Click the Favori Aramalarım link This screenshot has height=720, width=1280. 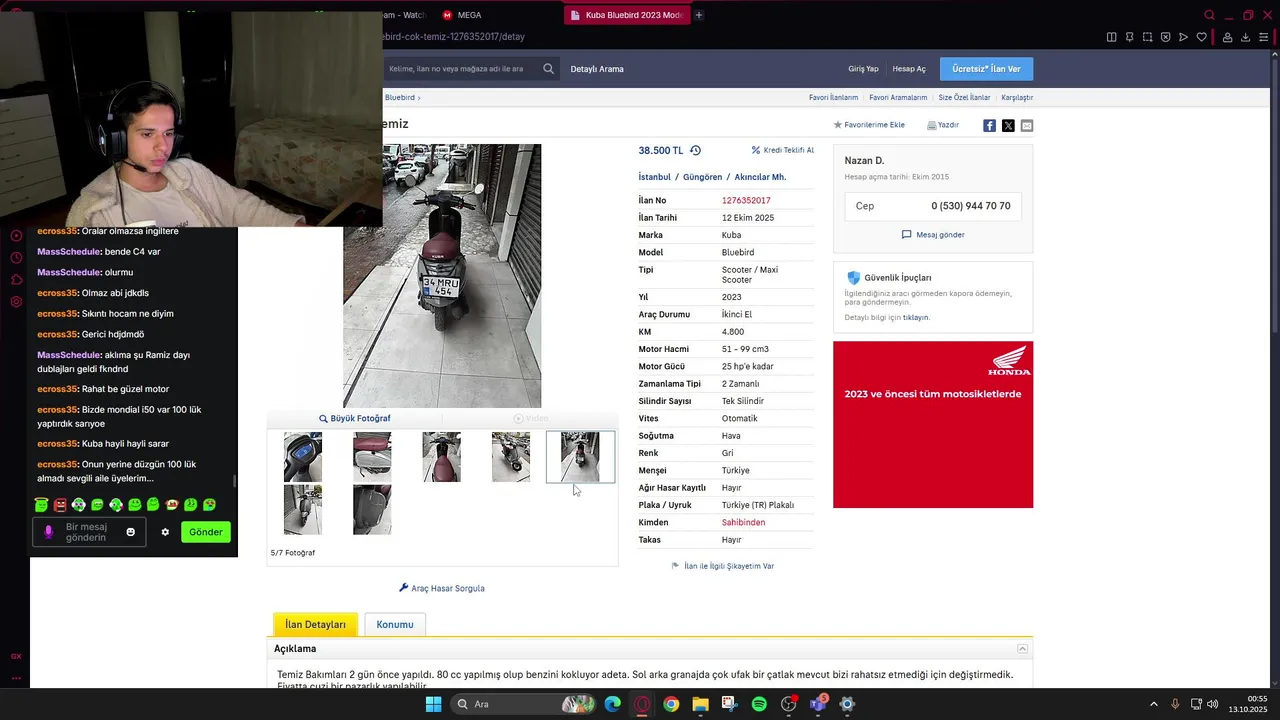898,98
